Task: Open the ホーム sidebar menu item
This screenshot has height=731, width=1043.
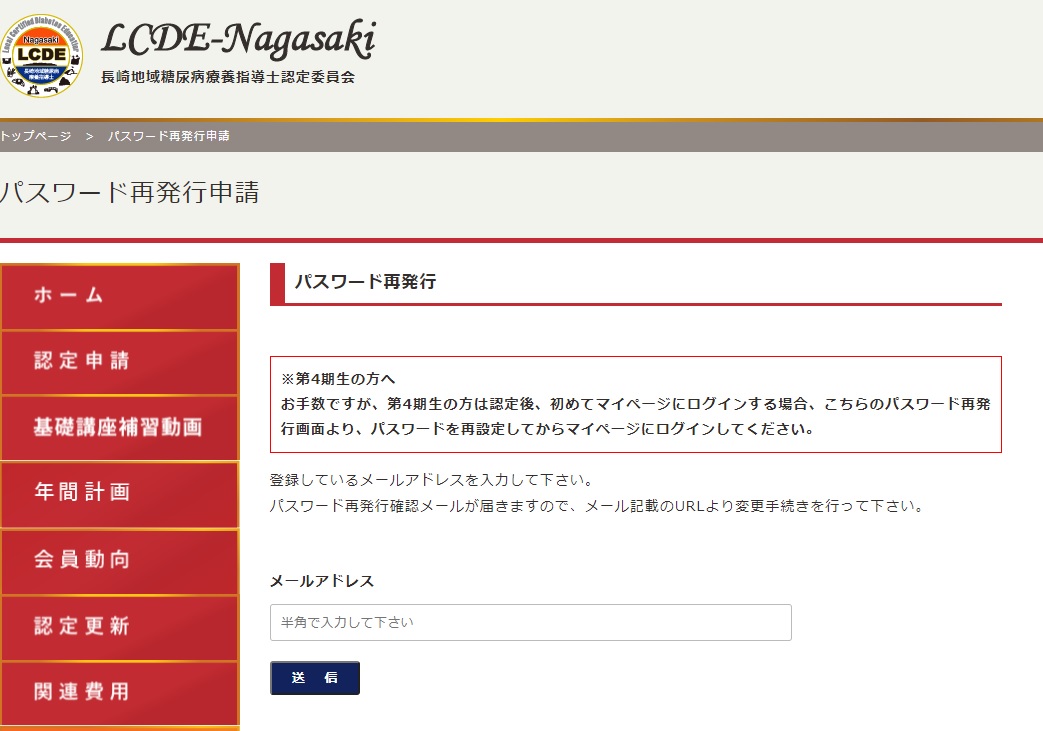Action: pos(120,296)
